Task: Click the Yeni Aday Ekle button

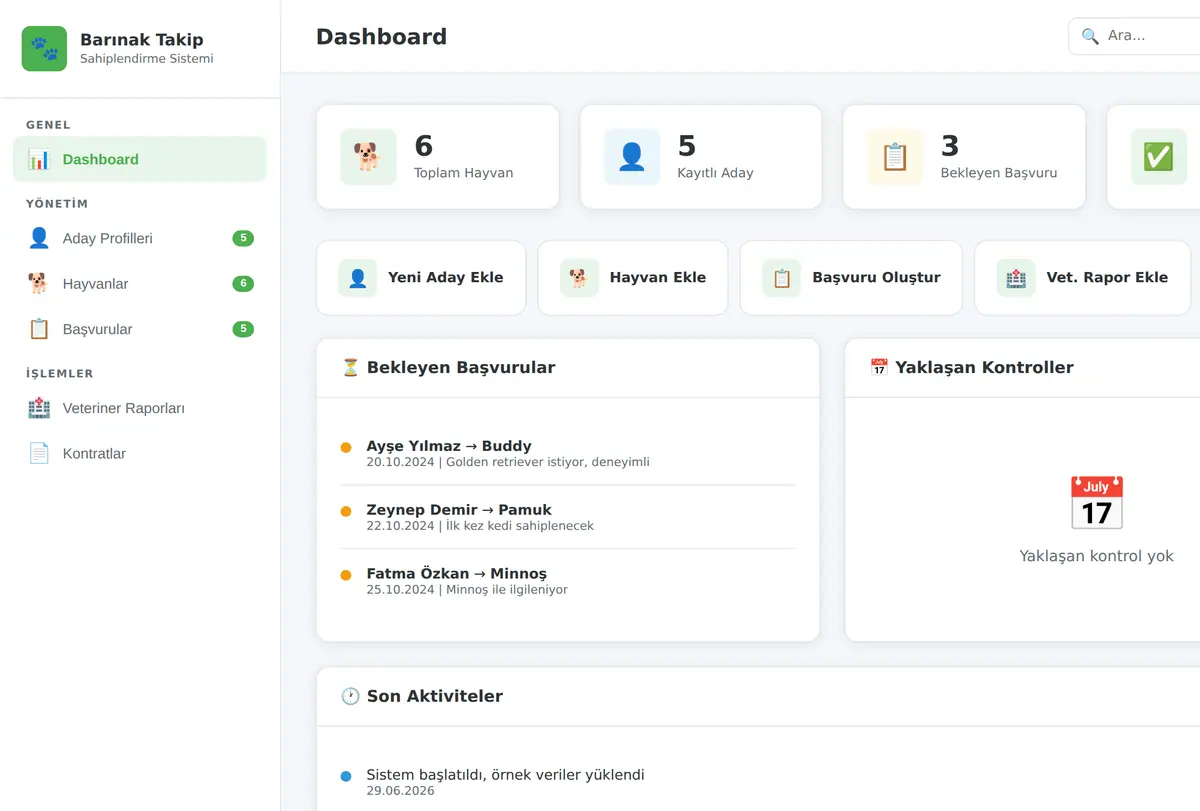Action: [421, 278]
